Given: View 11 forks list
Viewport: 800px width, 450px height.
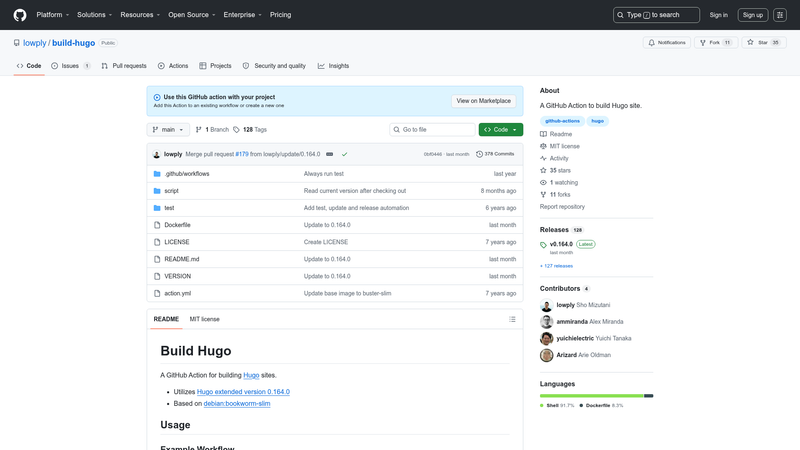Looking at the screenshot, I should tap(560, 195).
